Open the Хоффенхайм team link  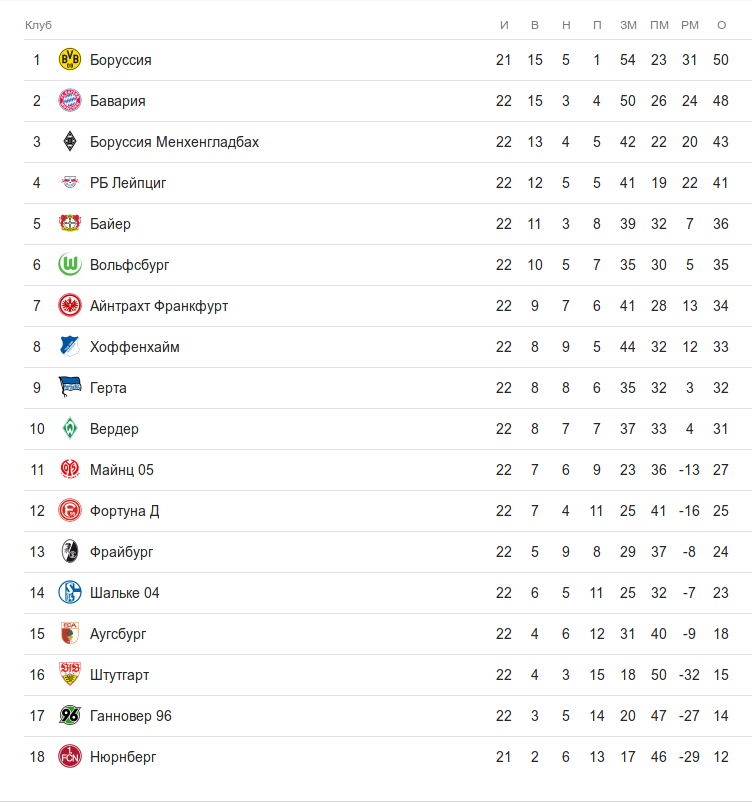click(135, 347)
